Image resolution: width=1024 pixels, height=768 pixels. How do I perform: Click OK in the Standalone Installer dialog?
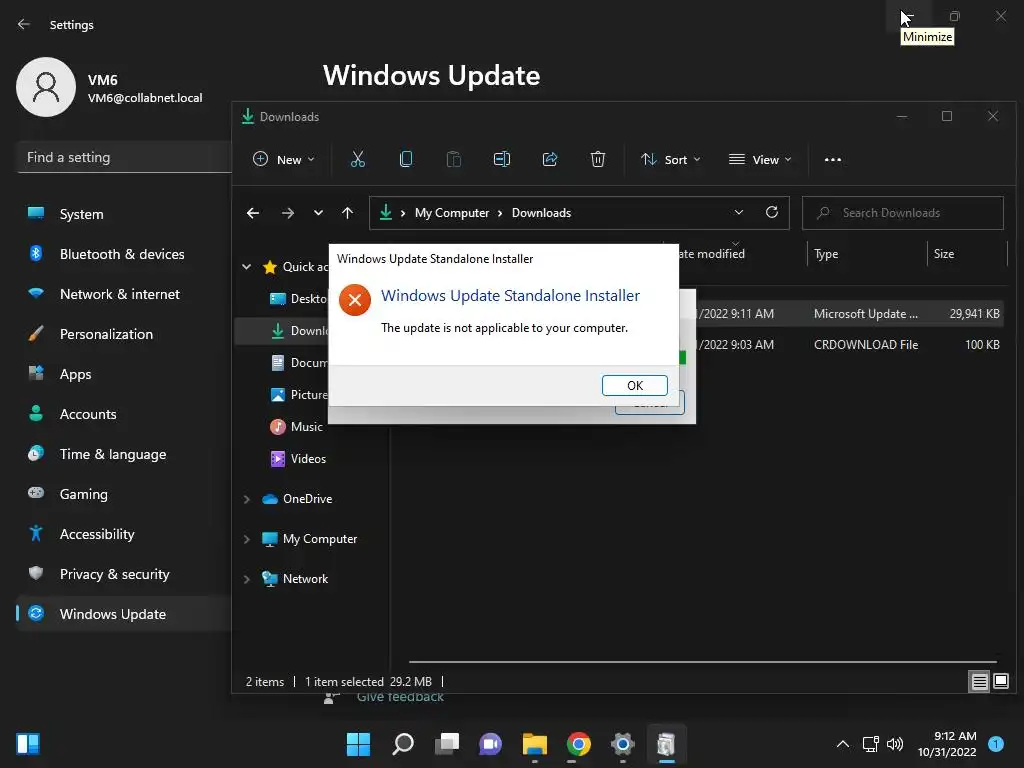pyautogui.click(x=634, y=385)
